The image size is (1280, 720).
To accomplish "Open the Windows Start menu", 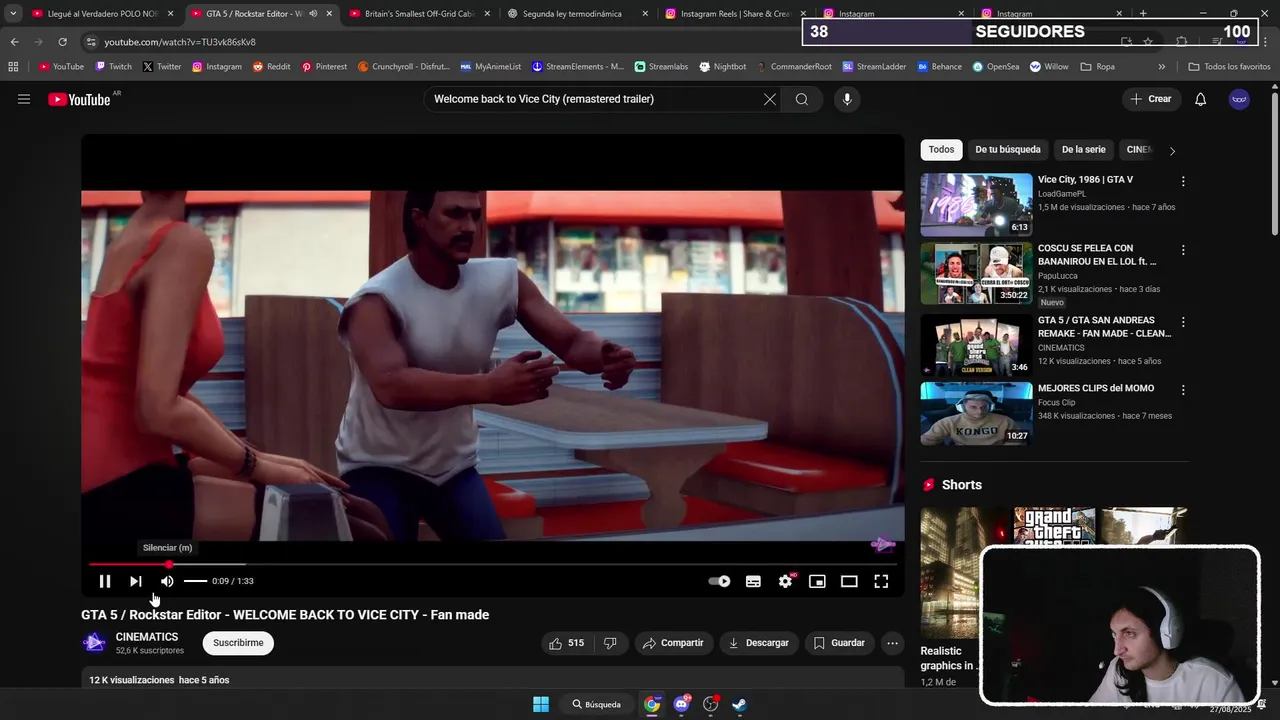I will click(x=541, y=704).
